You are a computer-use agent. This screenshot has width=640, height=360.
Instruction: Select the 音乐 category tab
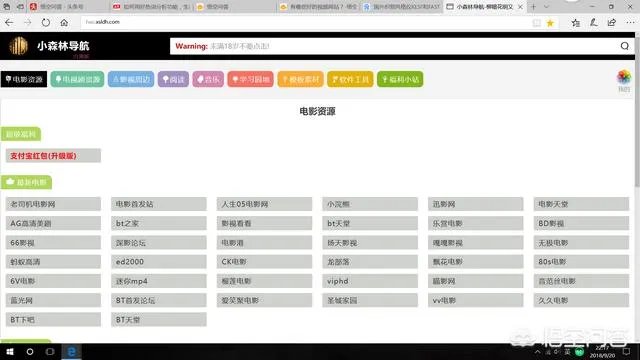[x=208, y=79]
